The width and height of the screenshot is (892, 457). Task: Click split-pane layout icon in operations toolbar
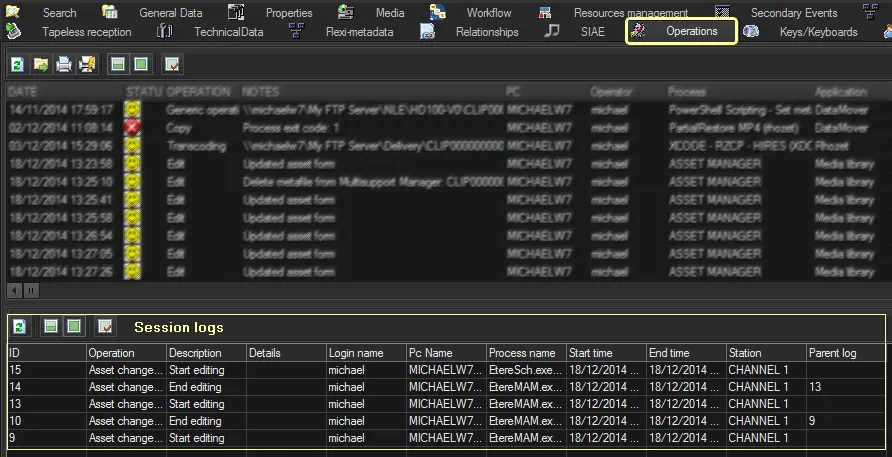coord(118,65)
